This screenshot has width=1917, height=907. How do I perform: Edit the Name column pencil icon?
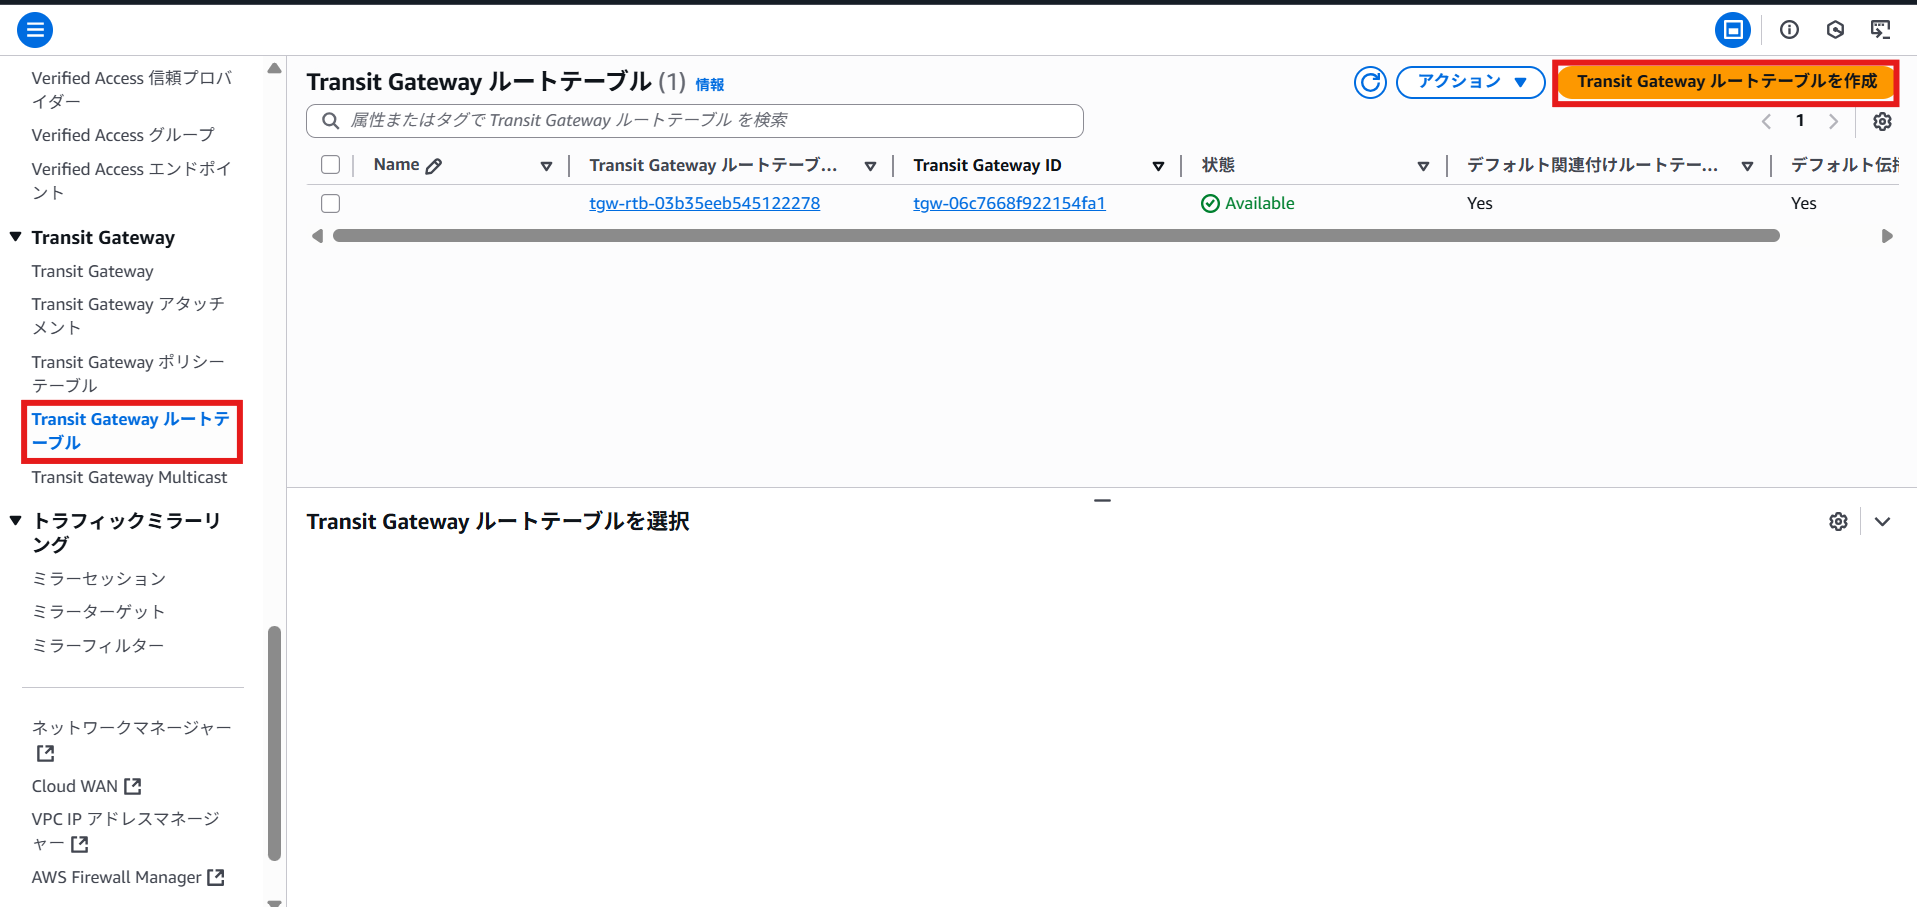tap(434, 166)
